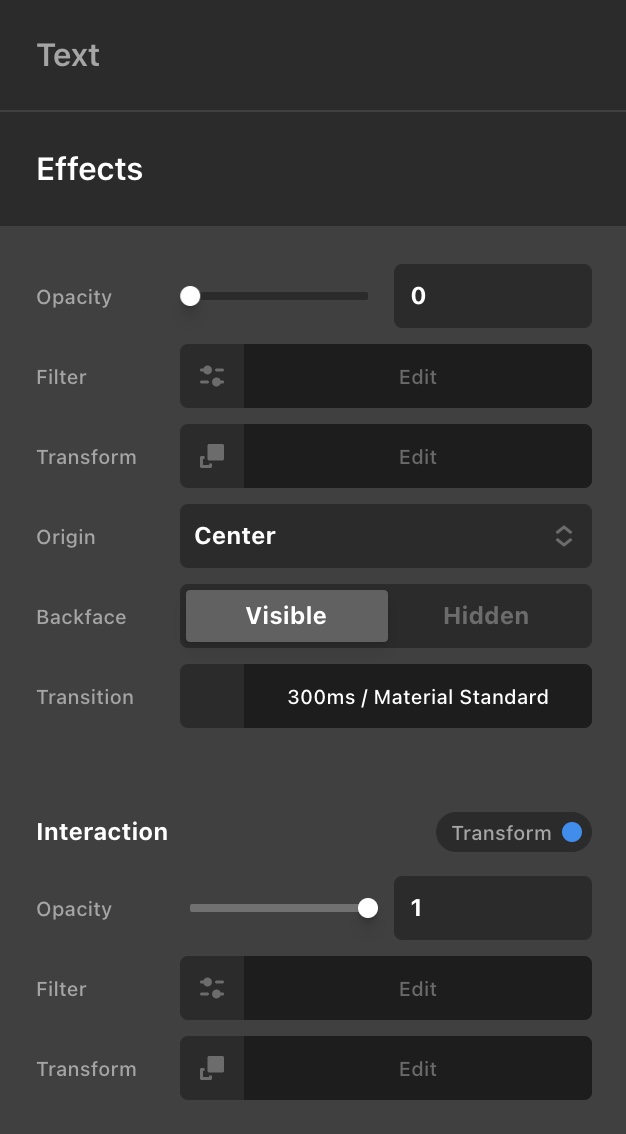Open the Origin dropdown set to Center
This screenshot has height=1134, width=626.
385,536
